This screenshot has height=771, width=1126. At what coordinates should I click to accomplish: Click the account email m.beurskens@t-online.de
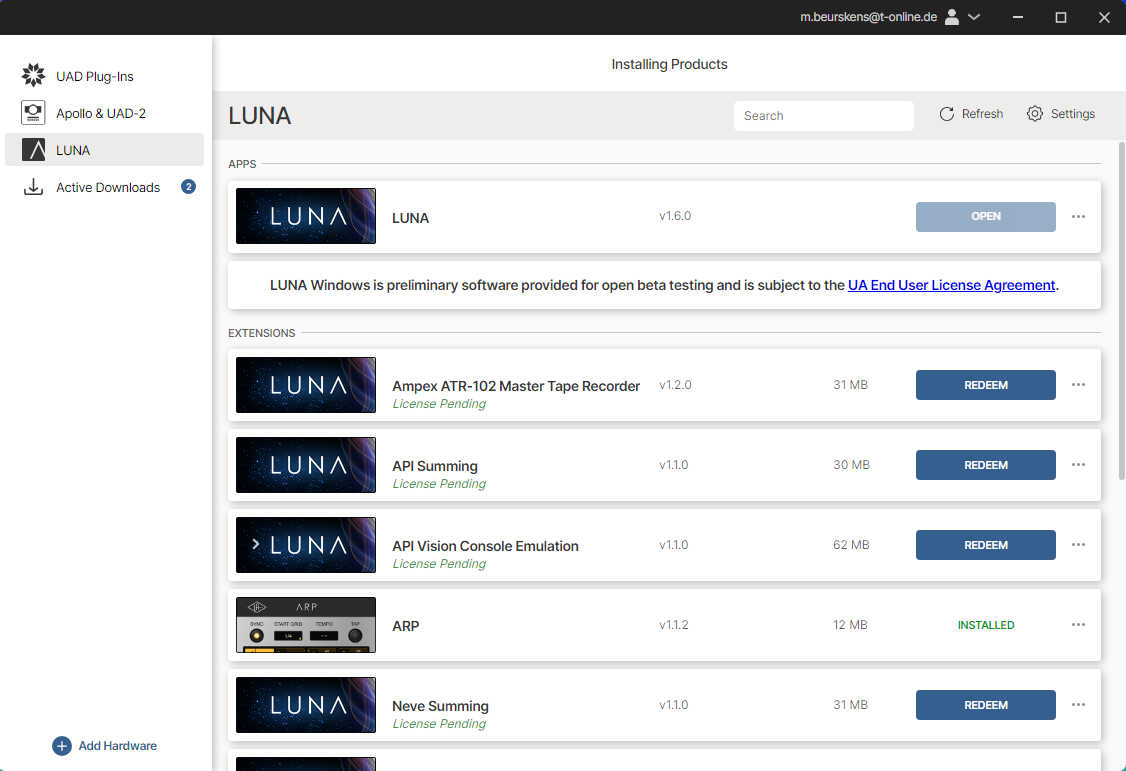click(868, 17)
